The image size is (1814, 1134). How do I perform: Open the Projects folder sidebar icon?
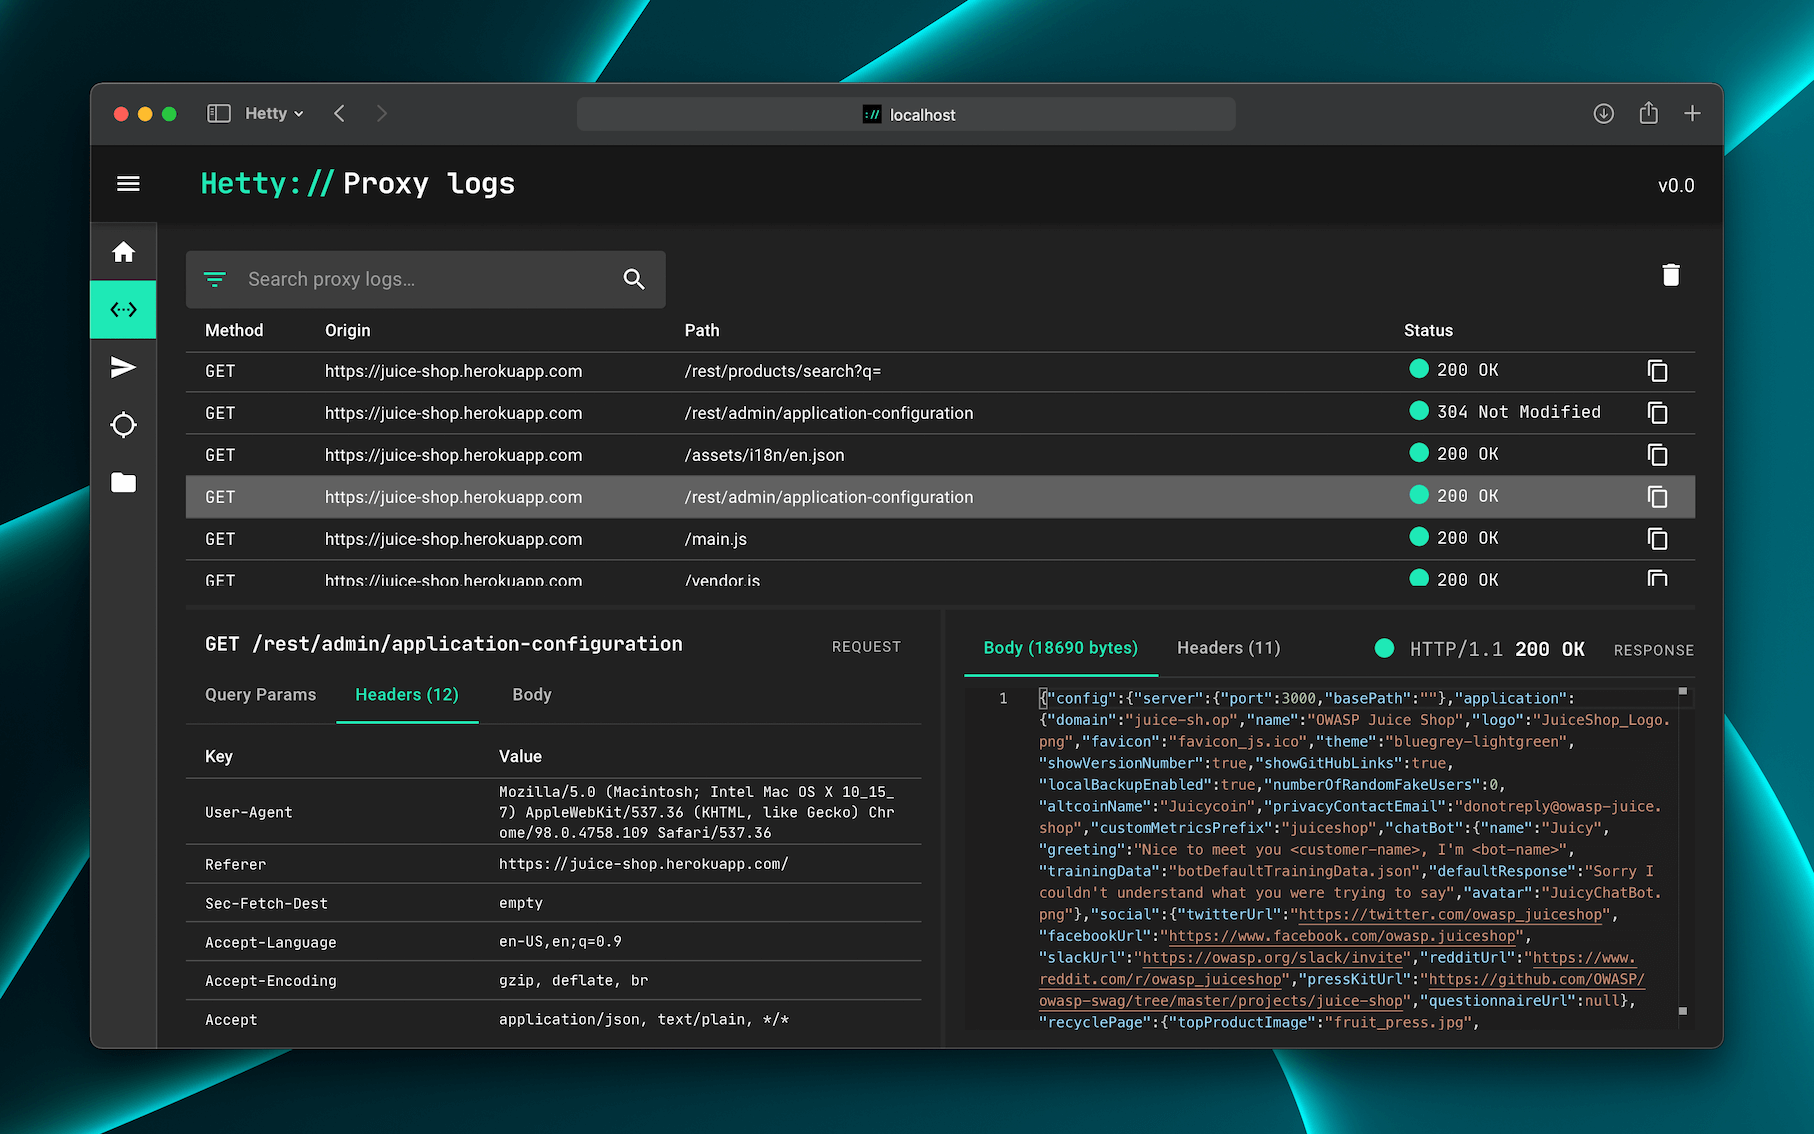tap(123, 482)
